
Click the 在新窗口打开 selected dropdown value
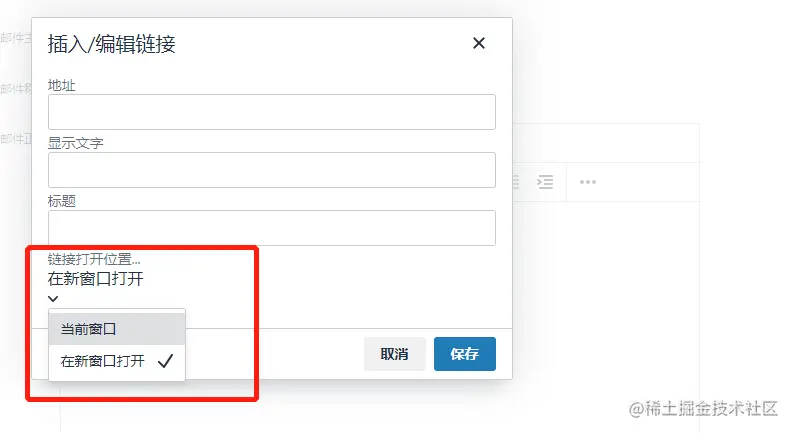pos(96,279)
